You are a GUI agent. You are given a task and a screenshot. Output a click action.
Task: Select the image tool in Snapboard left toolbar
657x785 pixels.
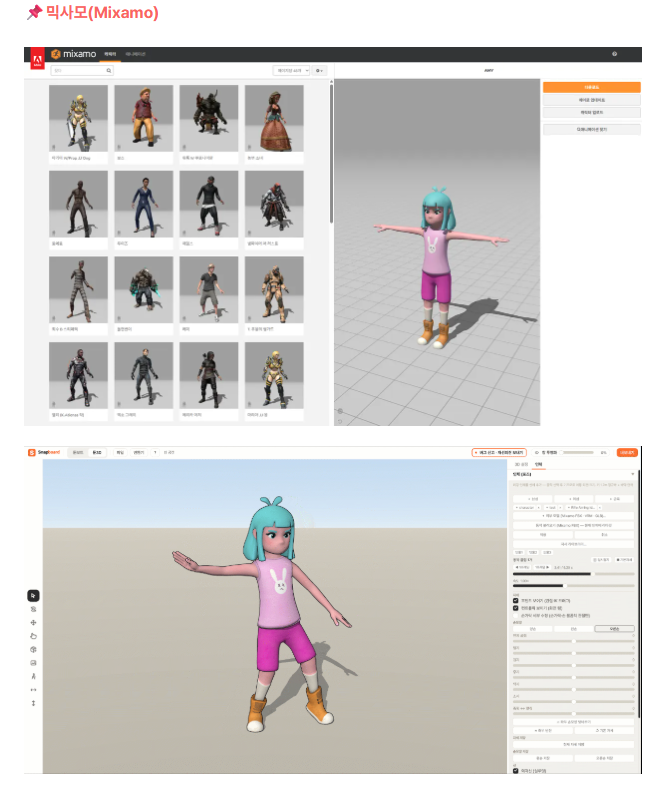(x=33, y=663)
